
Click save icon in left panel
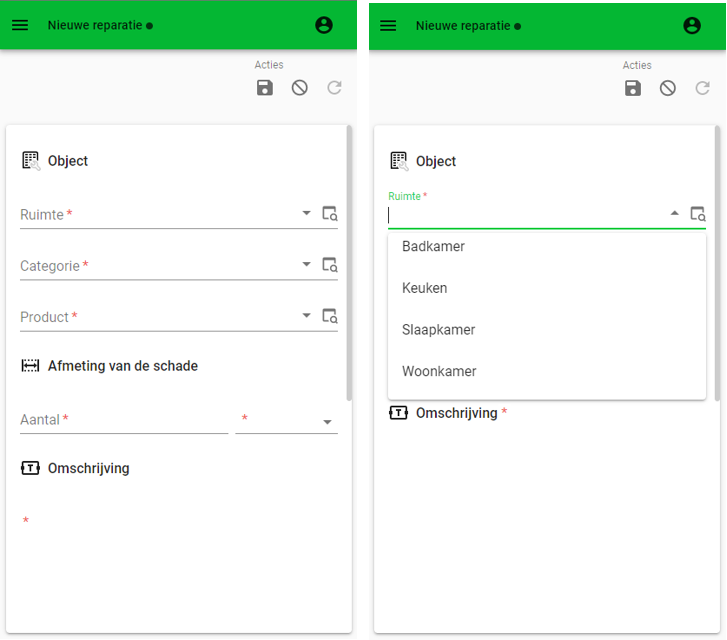(265, 88)
